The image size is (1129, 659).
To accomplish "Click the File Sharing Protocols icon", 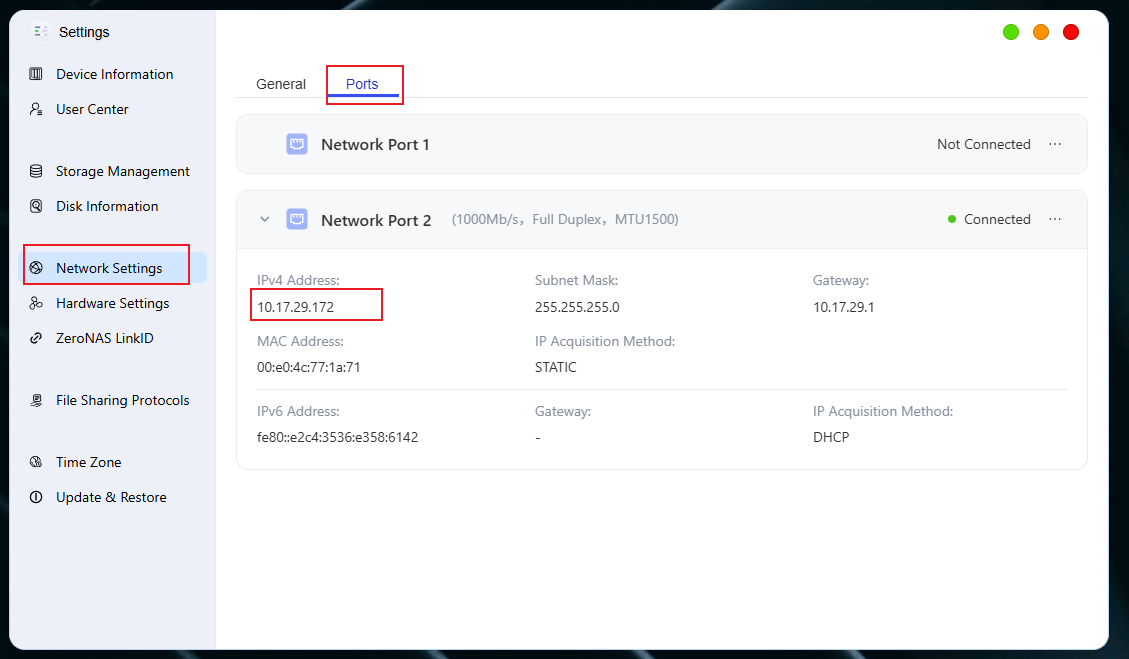I will point(36,400).
